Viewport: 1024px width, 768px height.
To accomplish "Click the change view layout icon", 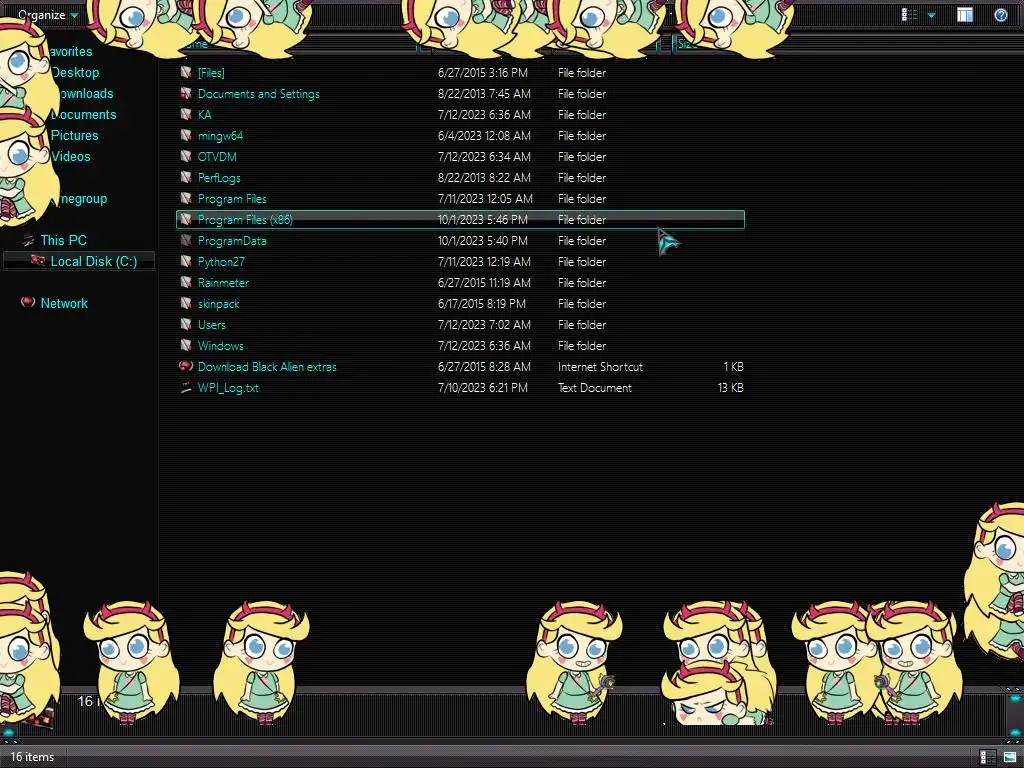I will [909, 14].
